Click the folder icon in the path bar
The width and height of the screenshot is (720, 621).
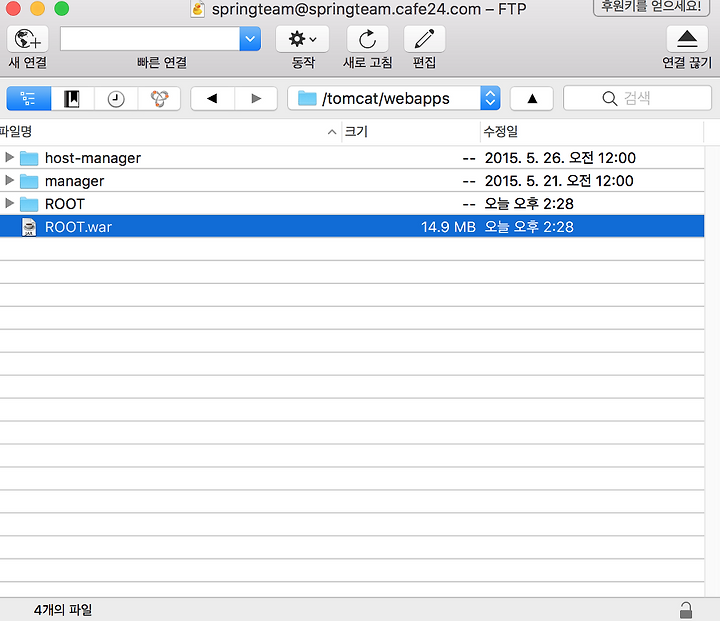tap(307, 98)
